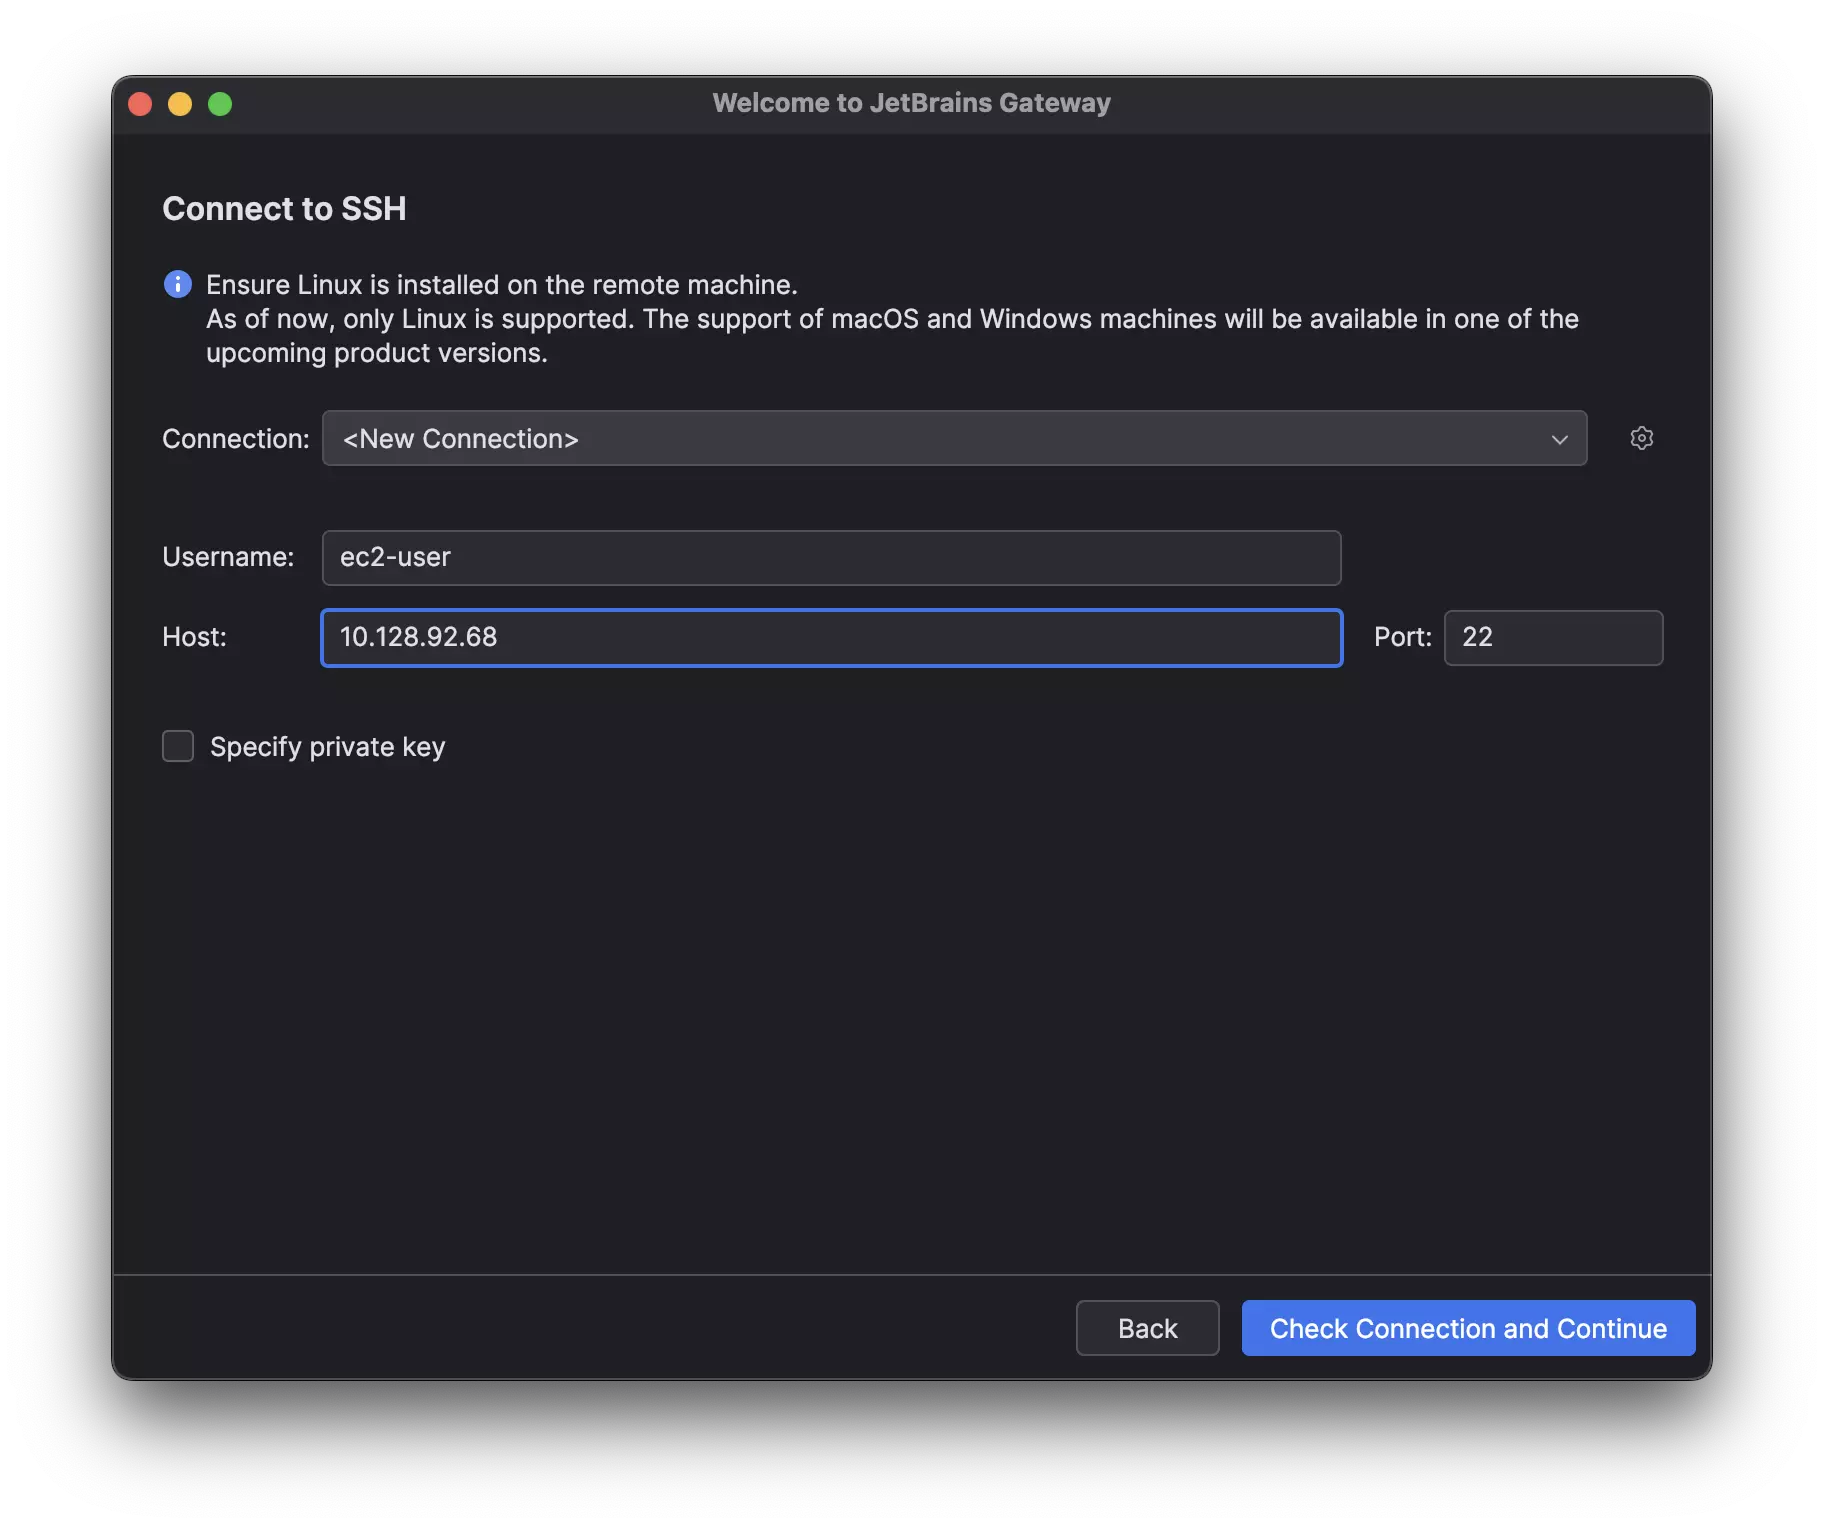Viewport: 1824px width, 1528px height.
Task: Click into the Host address field
Action: [830, 638]
